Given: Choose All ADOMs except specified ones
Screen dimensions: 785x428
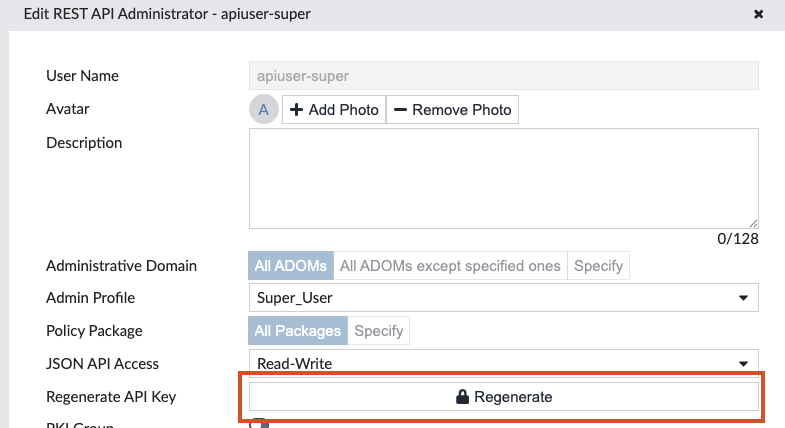Looking at the screenshot, I should coord(450,266).
